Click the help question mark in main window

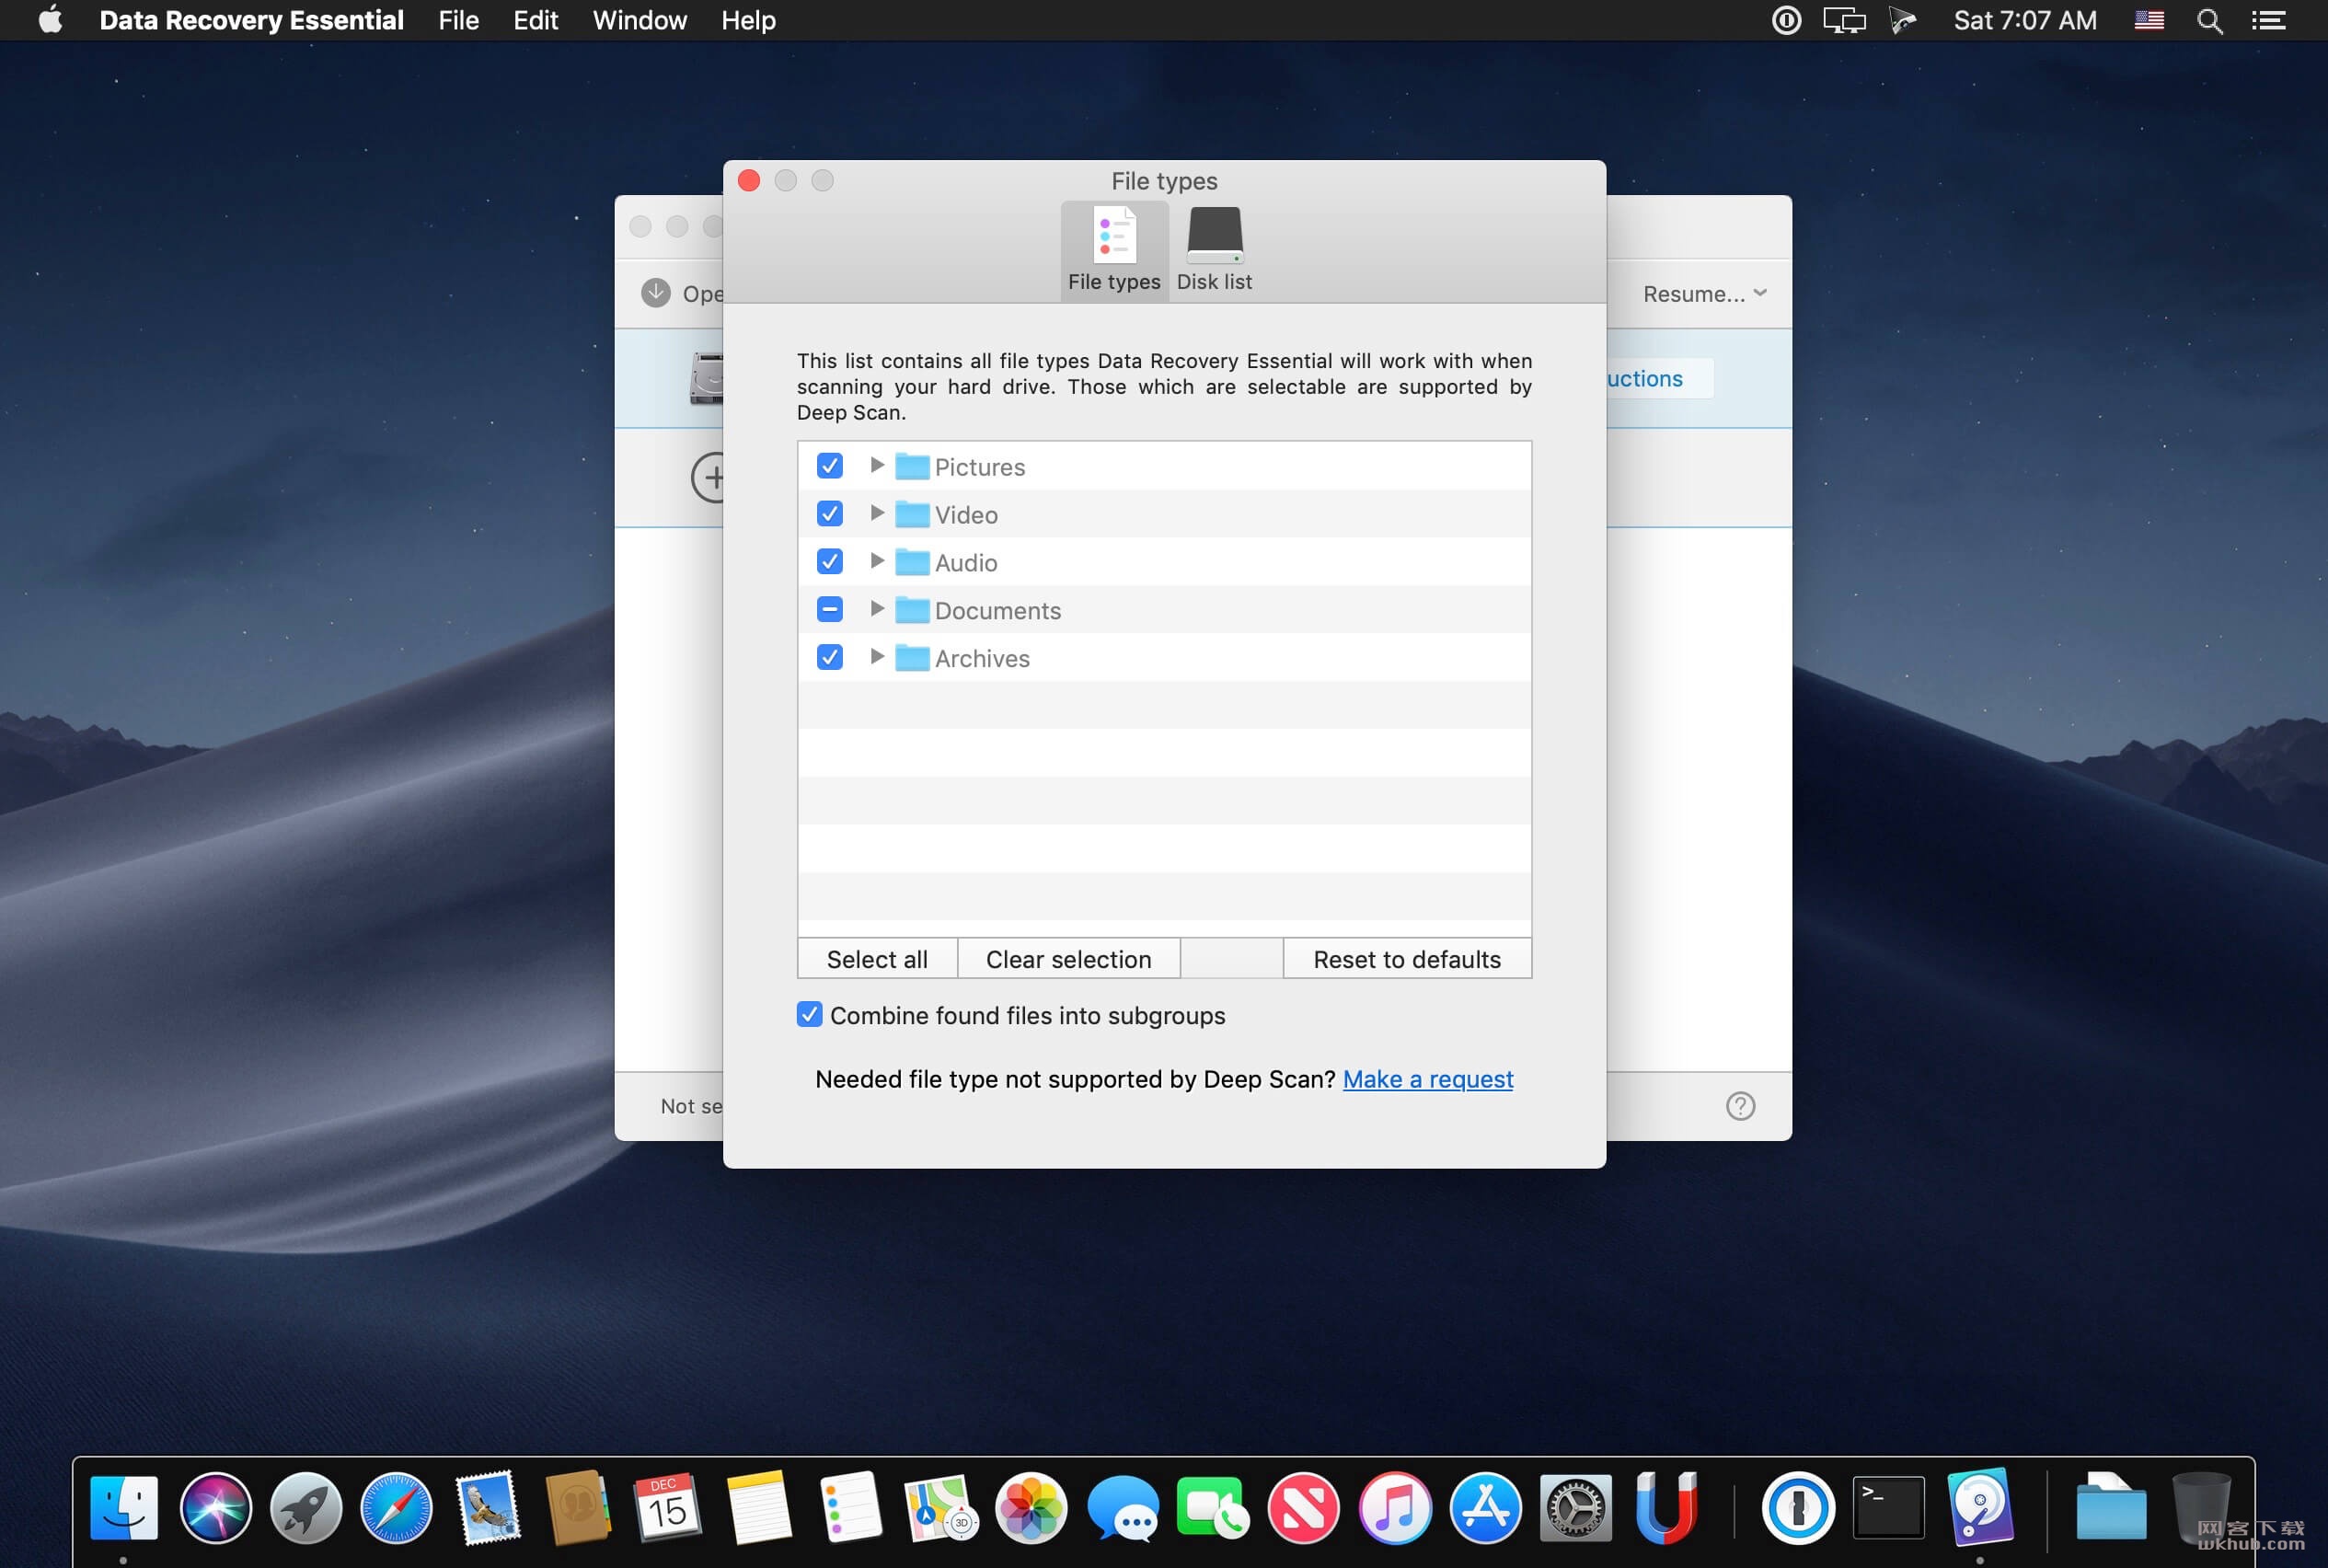pyautogui.click(x=1740, y=1106)
